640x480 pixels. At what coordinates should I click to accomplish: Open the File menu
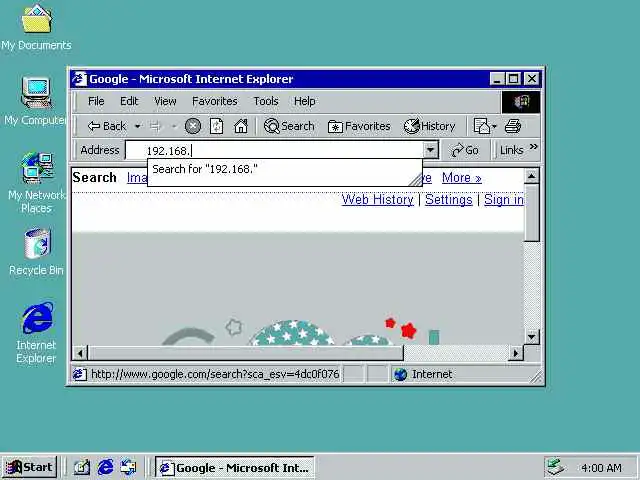pyautogui.click(x=96, y=101)
